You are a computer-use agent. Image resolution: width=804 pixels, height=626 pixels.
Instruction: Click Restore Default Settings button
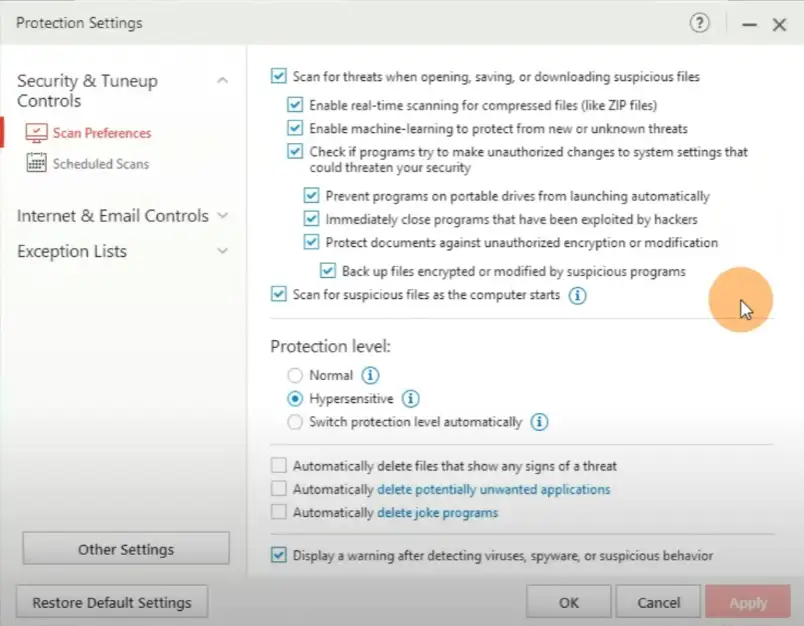[x=111, y=603]
